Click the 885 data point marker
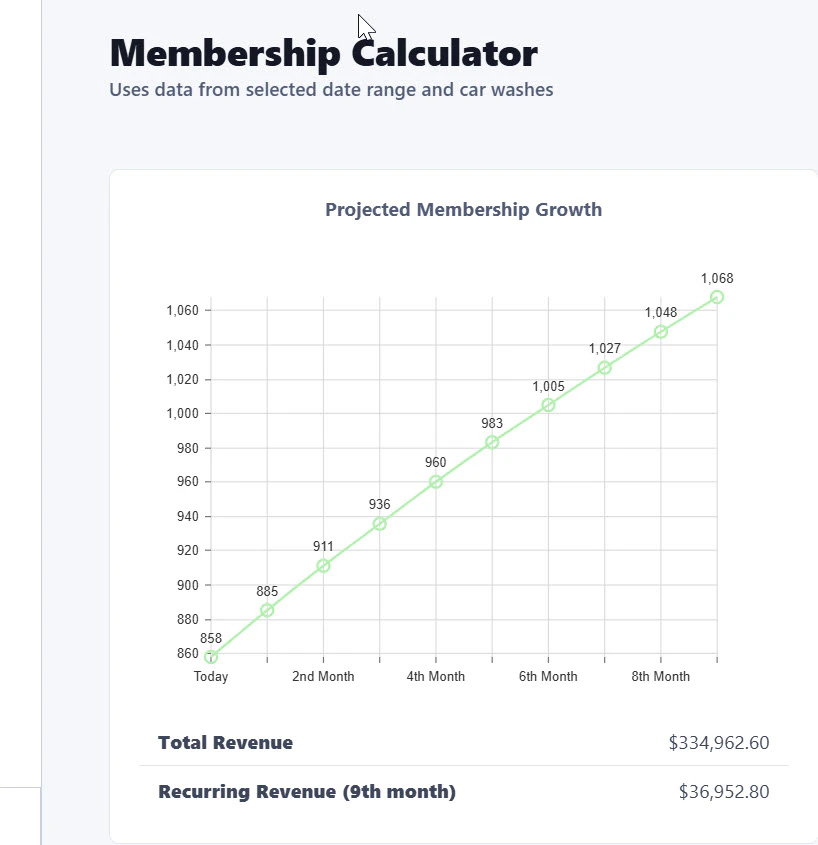 click(x=267, y=611)
